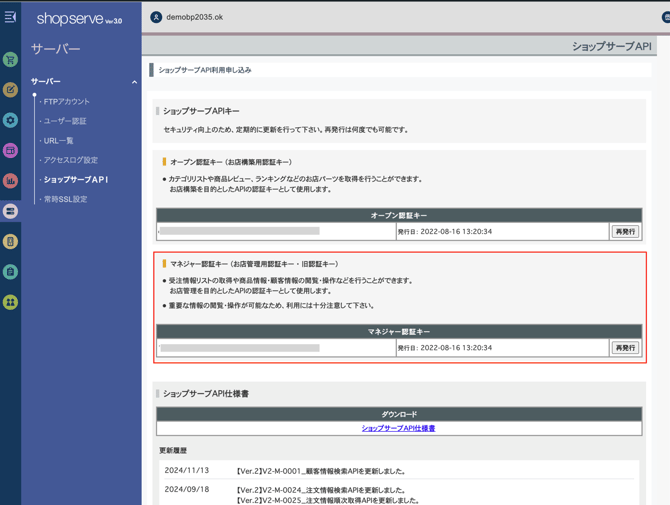Open the people group icon in sidebar
This screenshot has height=505, width=670.
tap(10, 302)
